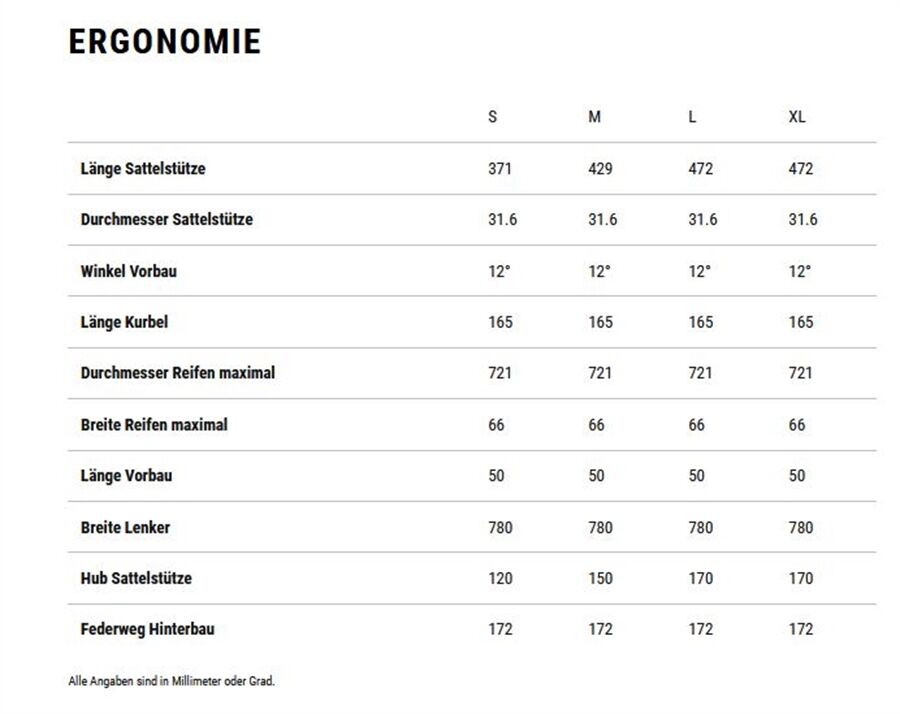The width and height of the screenshot is (900, 714).
Task: Click the Winkel Vorbau row label
Action: coord(129,271)
